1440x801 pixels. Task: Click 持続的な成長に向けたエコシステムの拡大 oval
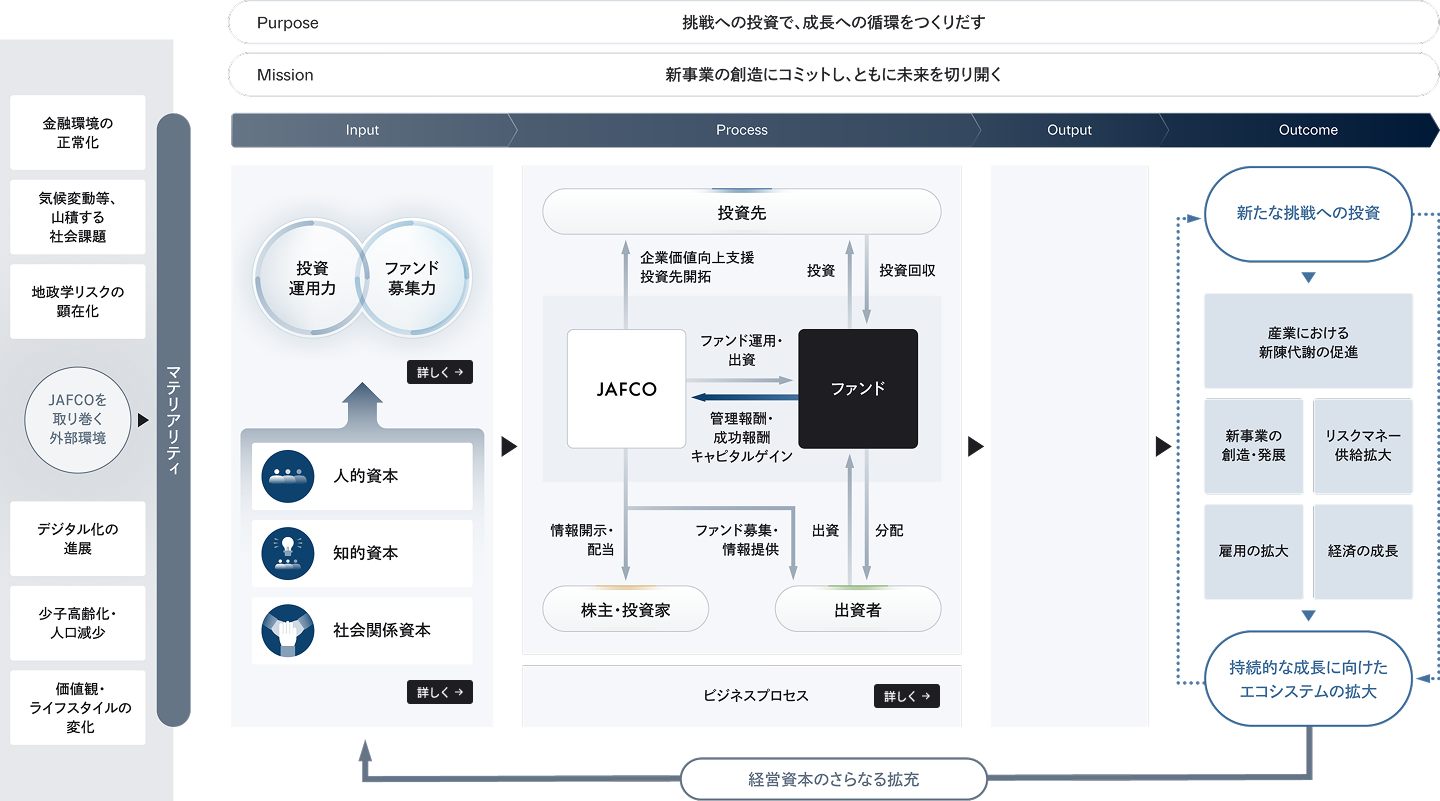(x=1308, y=678)
